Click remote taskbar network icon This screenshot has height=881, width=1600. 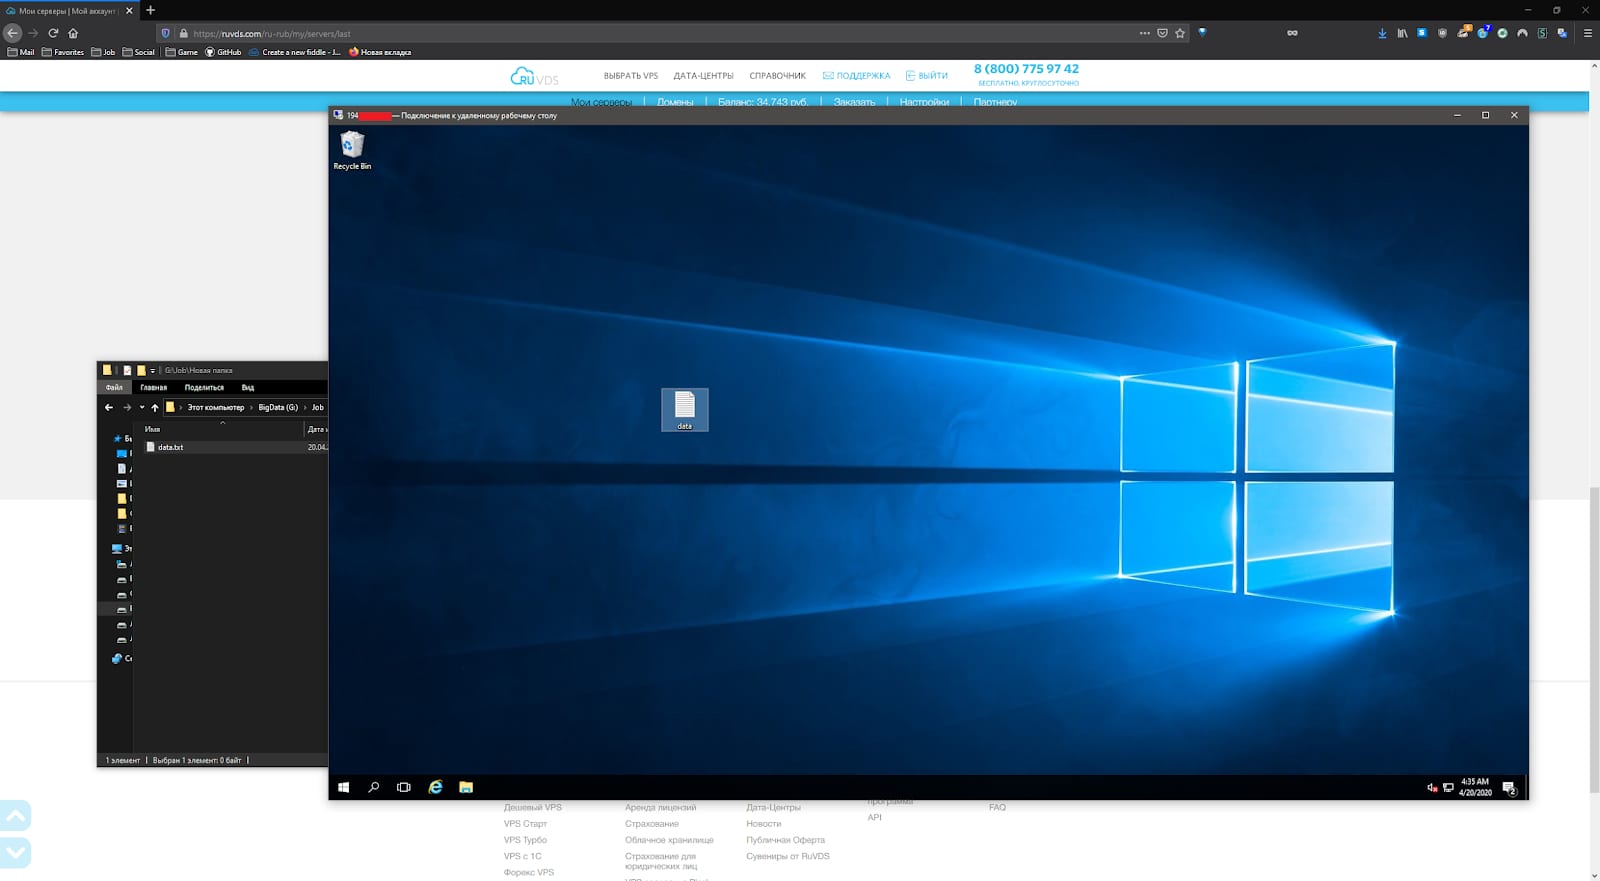[1448, 788]
